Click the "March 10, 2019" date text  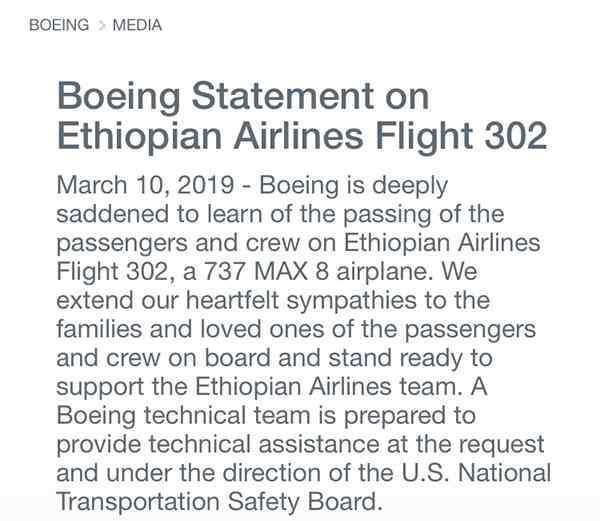145,186
